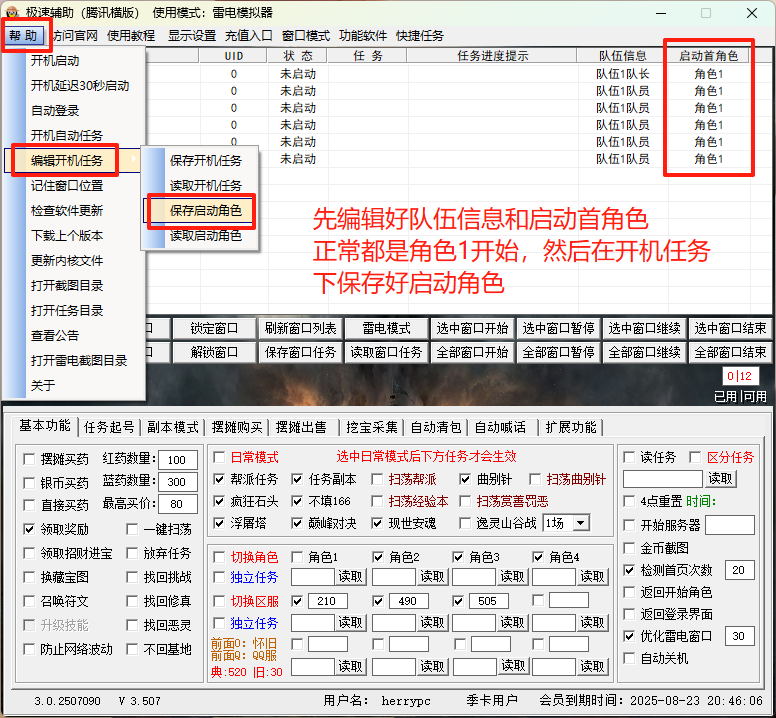Enable the 自动关机 checkbox
Image resolution: width=776 pixels, height=718 pixels.
[629, 658]
